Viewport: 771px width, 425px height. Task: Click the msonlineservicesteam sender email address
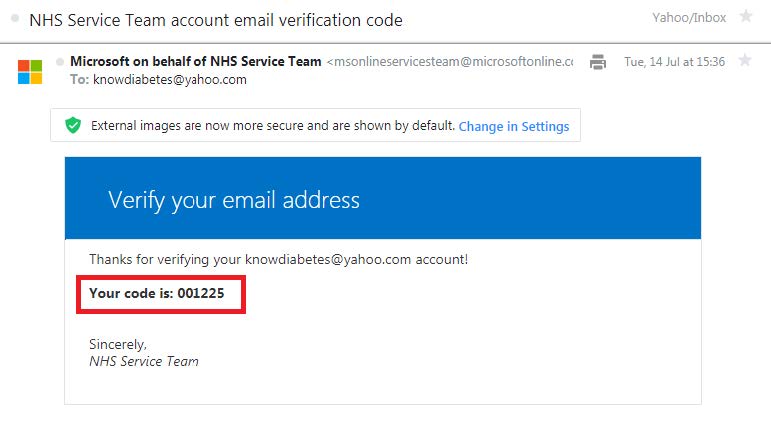(x=450, y=61)
